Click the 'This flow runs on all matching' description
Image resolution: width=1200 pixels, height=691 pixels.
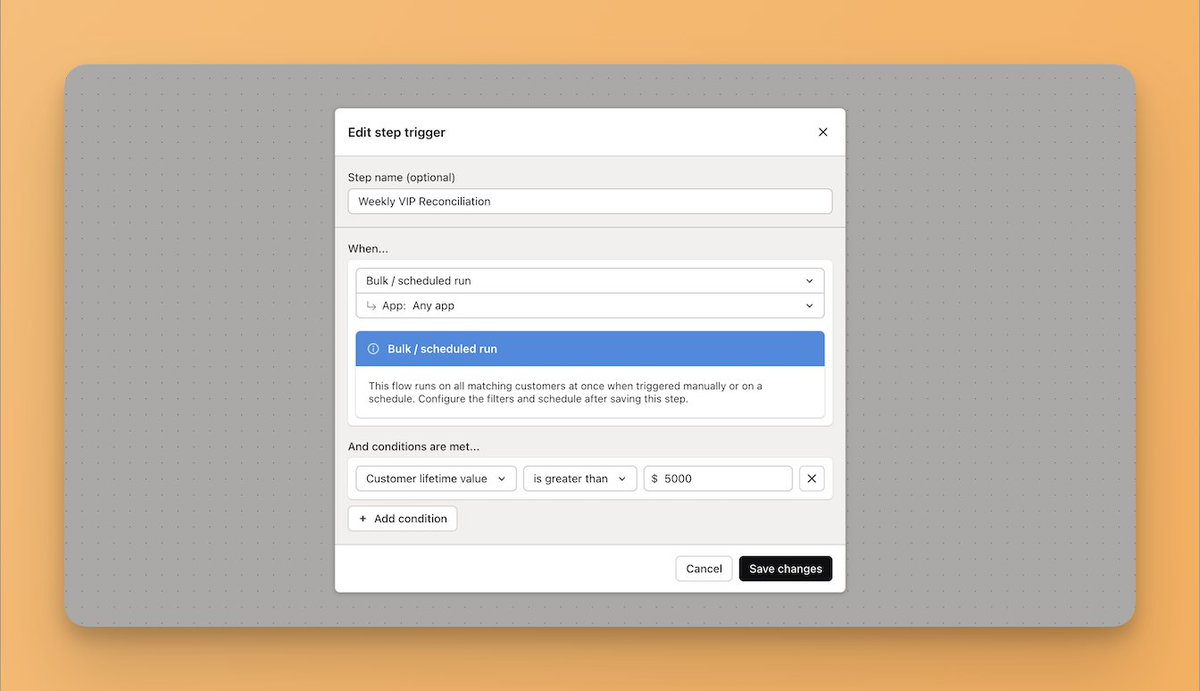click(565, 392)
